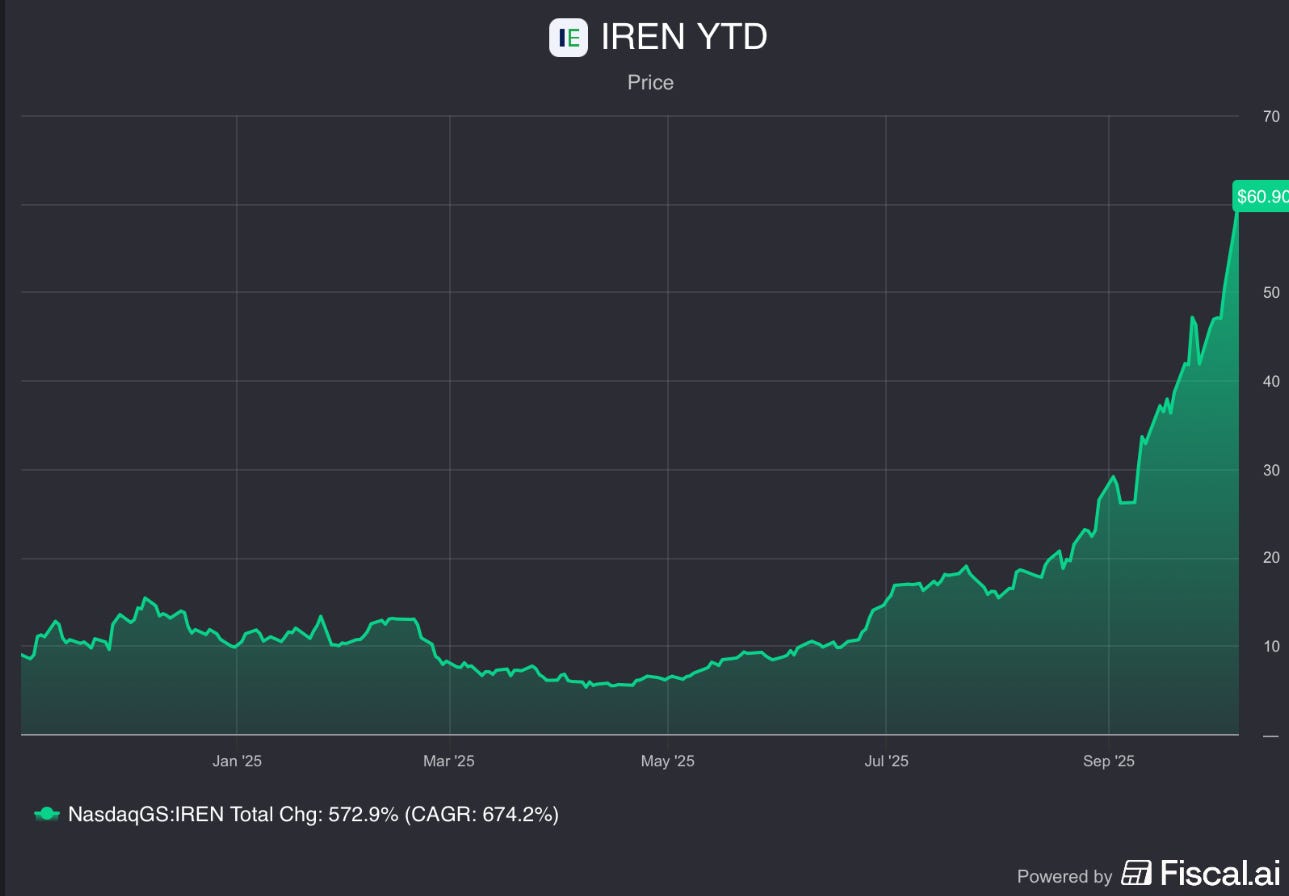Click the Jul '25 axis label
Screen dimensions: 1289x896
tap(886, 761)
